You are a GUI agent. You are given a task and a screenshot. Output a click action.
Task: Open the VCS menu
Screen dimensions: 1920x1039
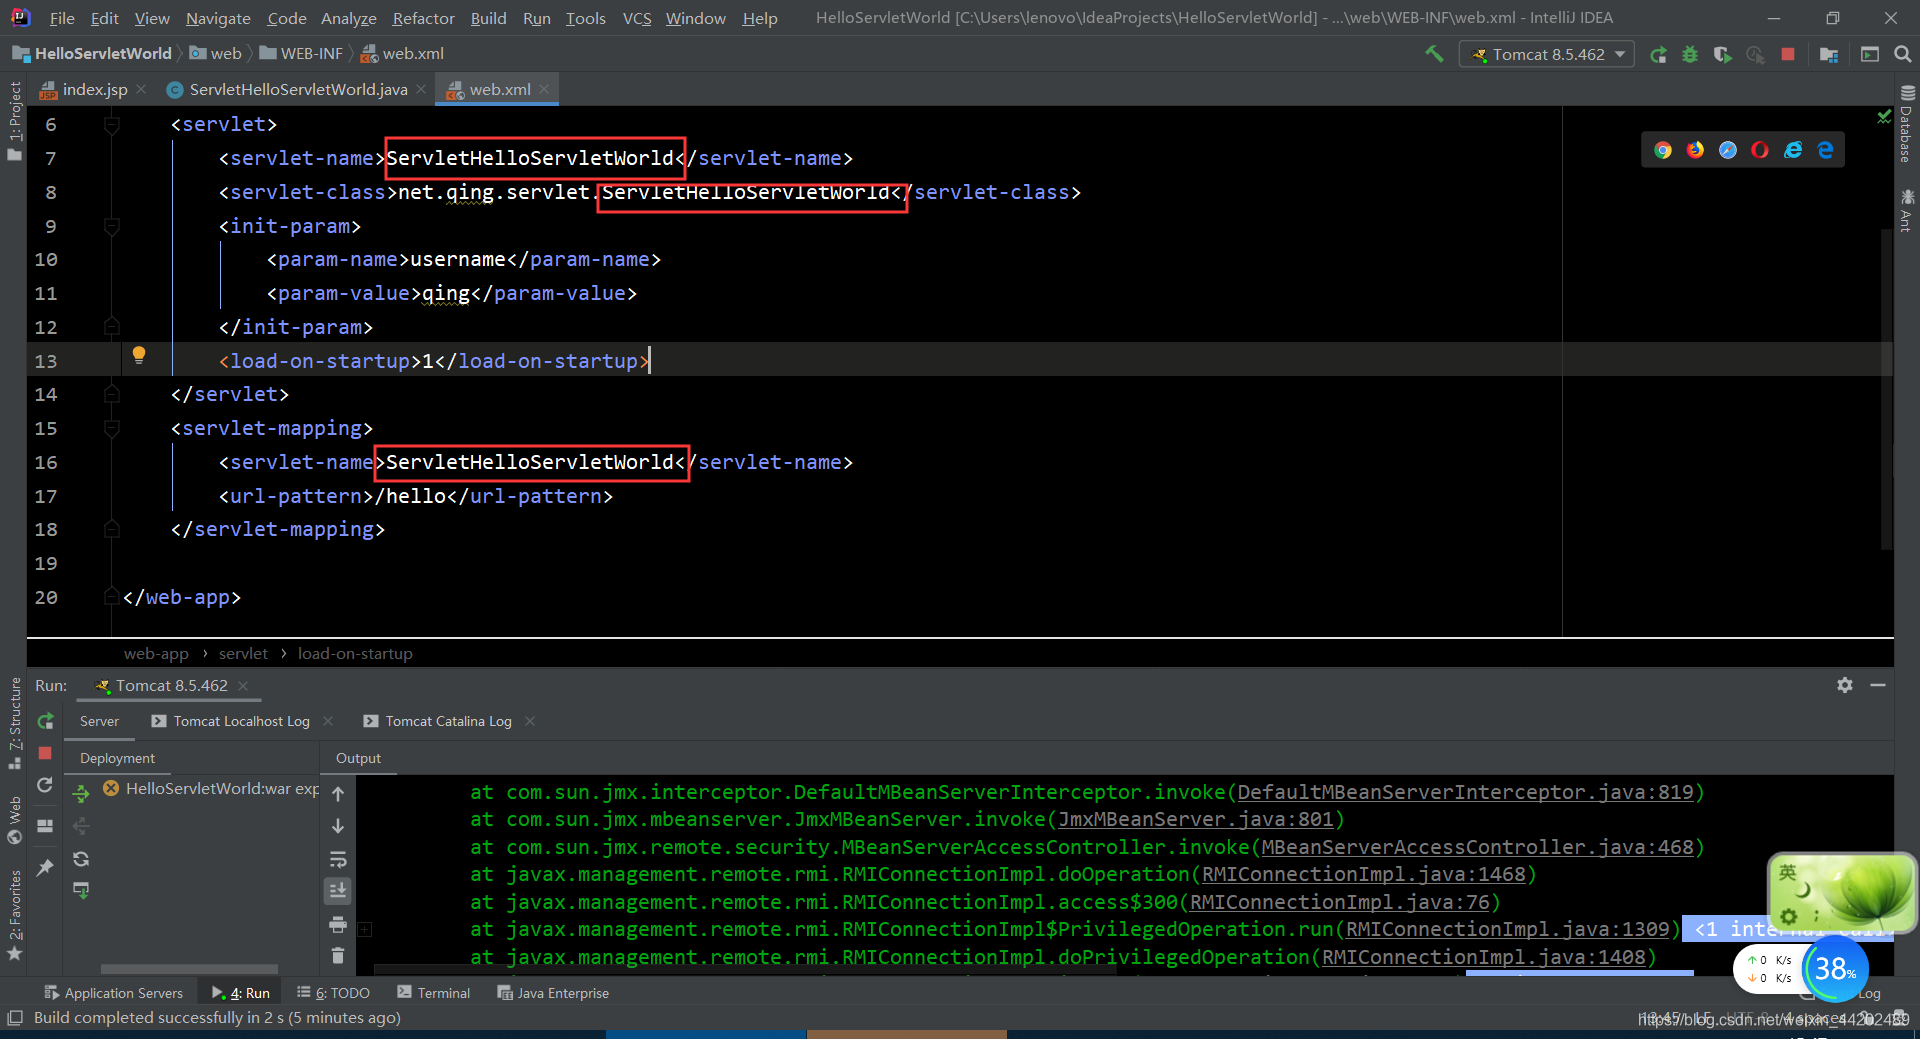(636, 18)
